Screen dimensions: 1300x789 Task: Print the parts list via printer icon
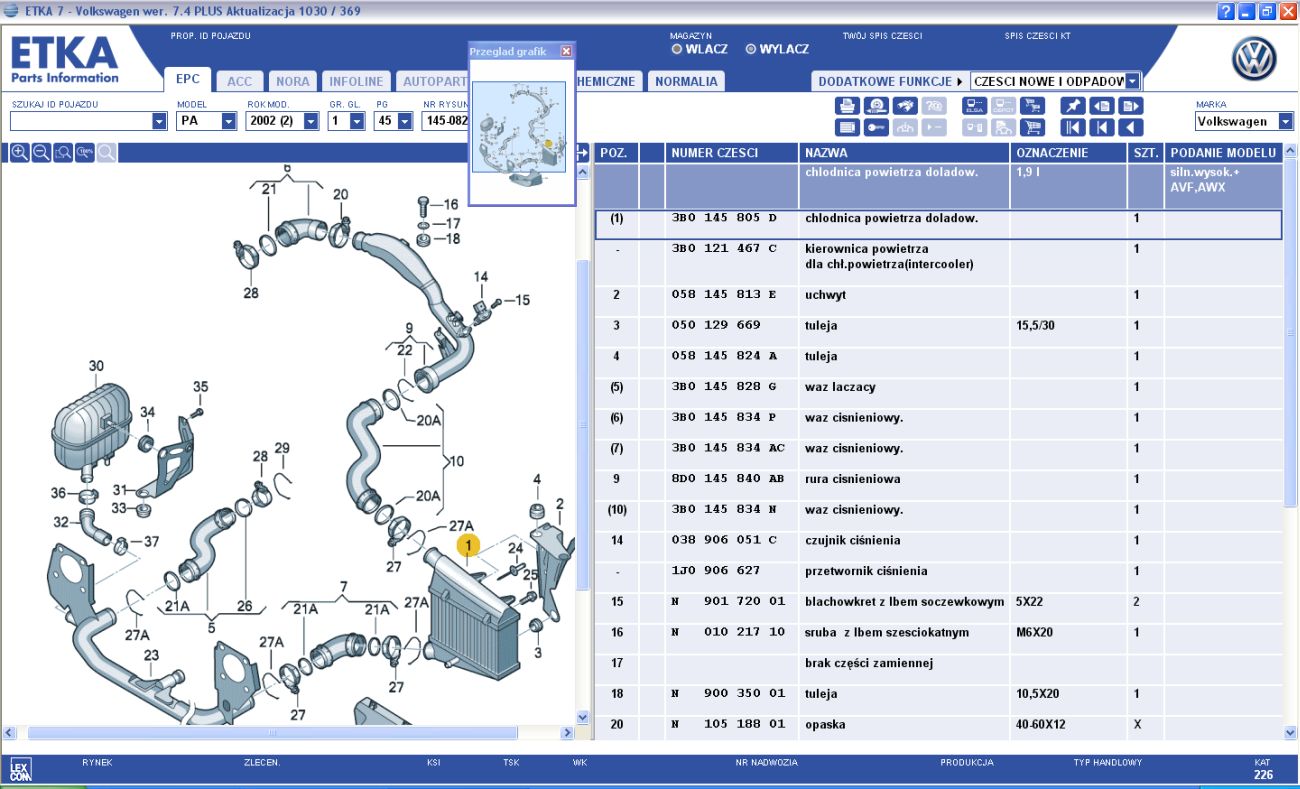[847, 106]
